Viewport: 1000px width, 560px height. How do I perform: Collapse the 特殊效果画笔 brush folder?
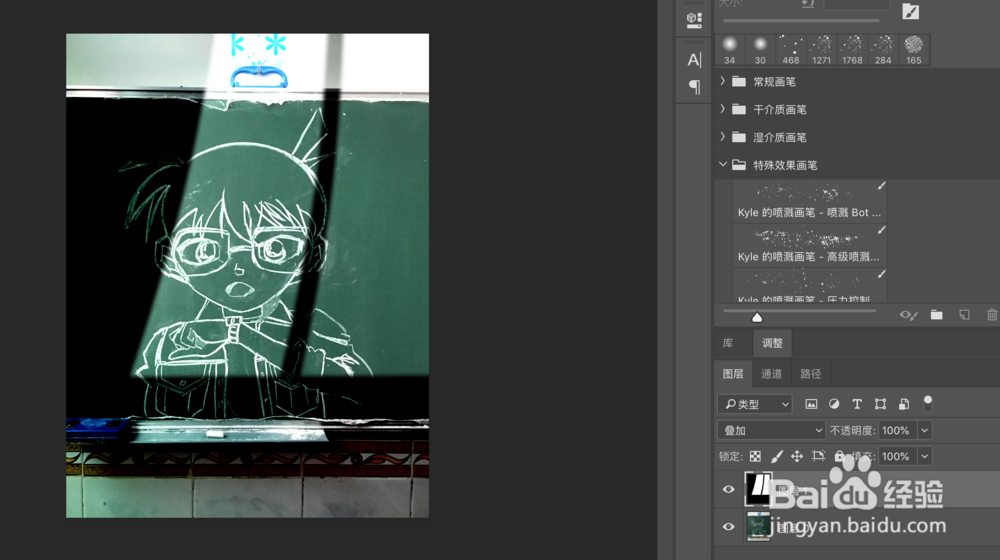pos(723,165)
